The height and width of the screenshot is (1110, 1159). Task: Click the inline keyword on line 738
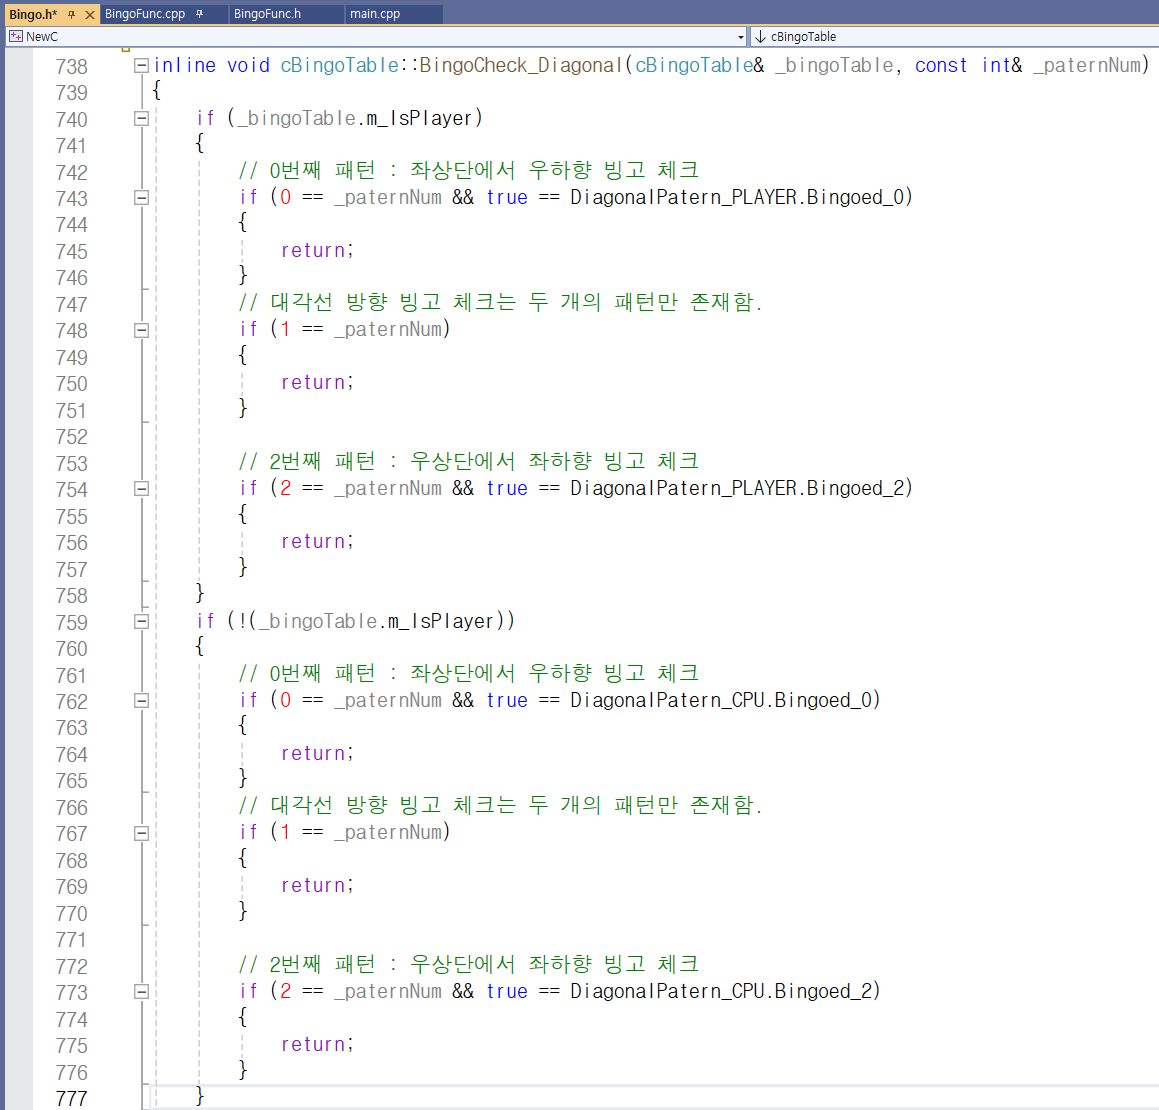[x=185, y=66]
